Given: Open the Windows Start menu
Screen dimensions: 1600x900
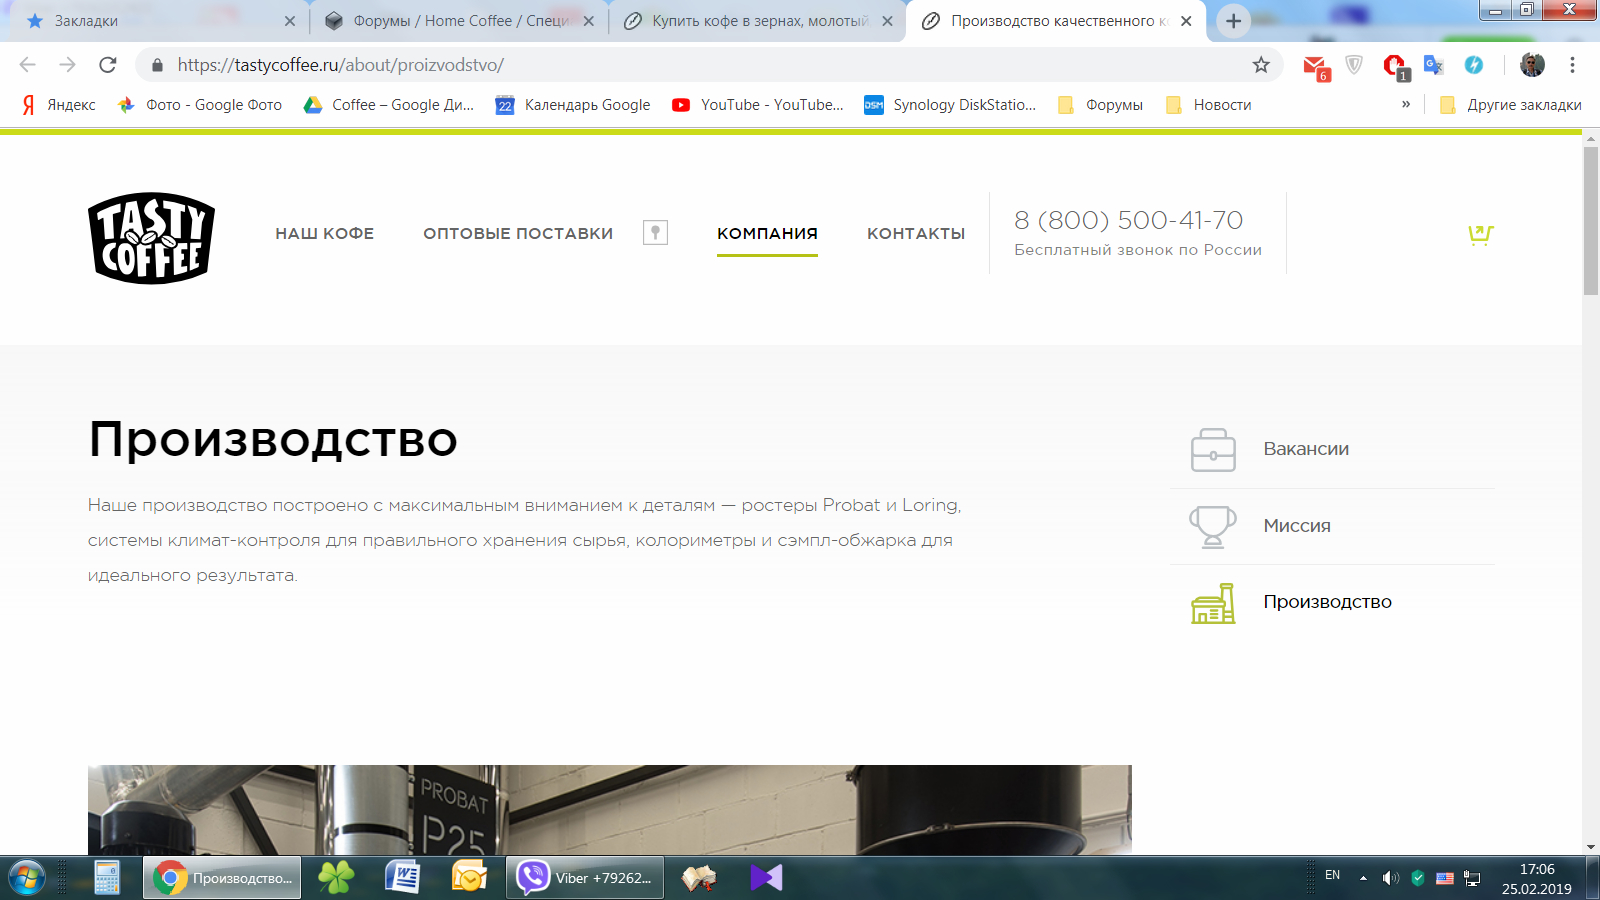Looking at the screenshot, I should coord(27,878).
